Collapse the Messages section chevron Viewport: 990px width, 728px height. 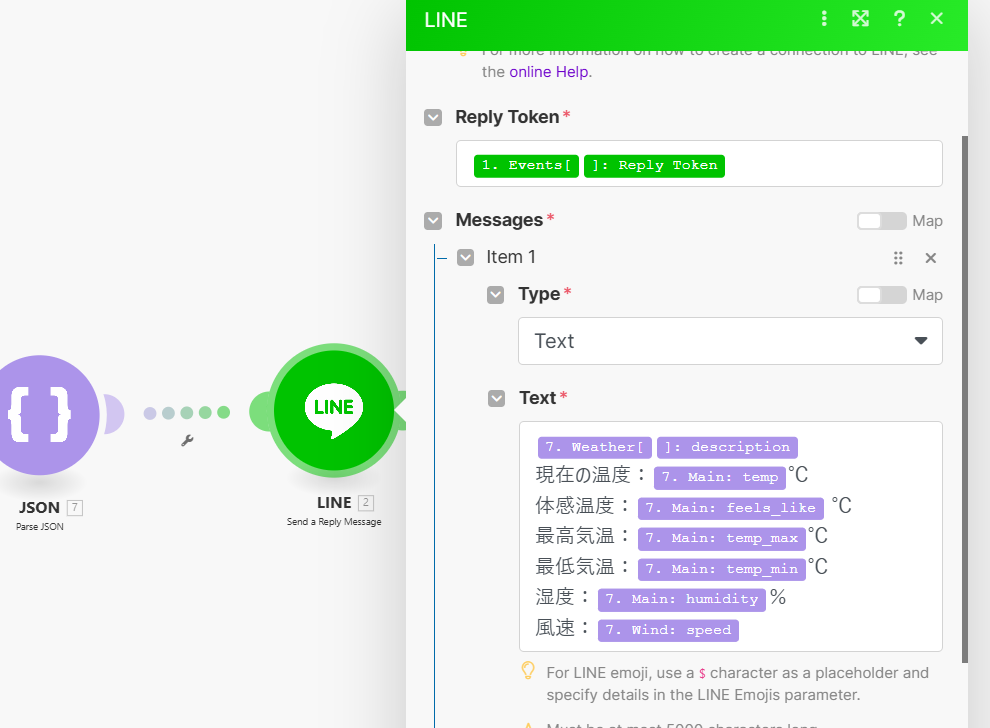click(433, 221)
